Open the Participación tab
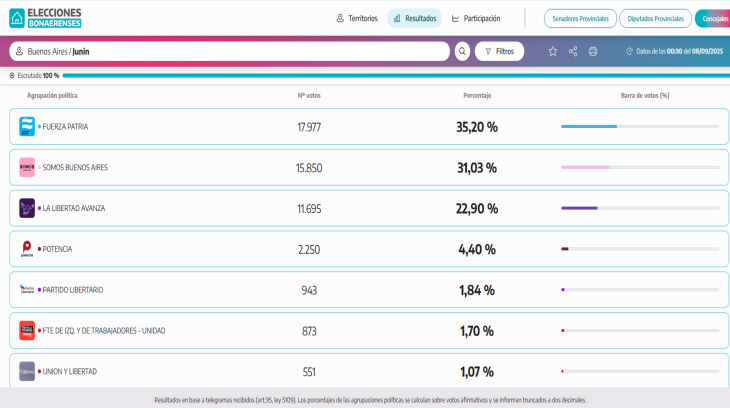The height and width of the screenshot is (408, 730). (476, 18)
